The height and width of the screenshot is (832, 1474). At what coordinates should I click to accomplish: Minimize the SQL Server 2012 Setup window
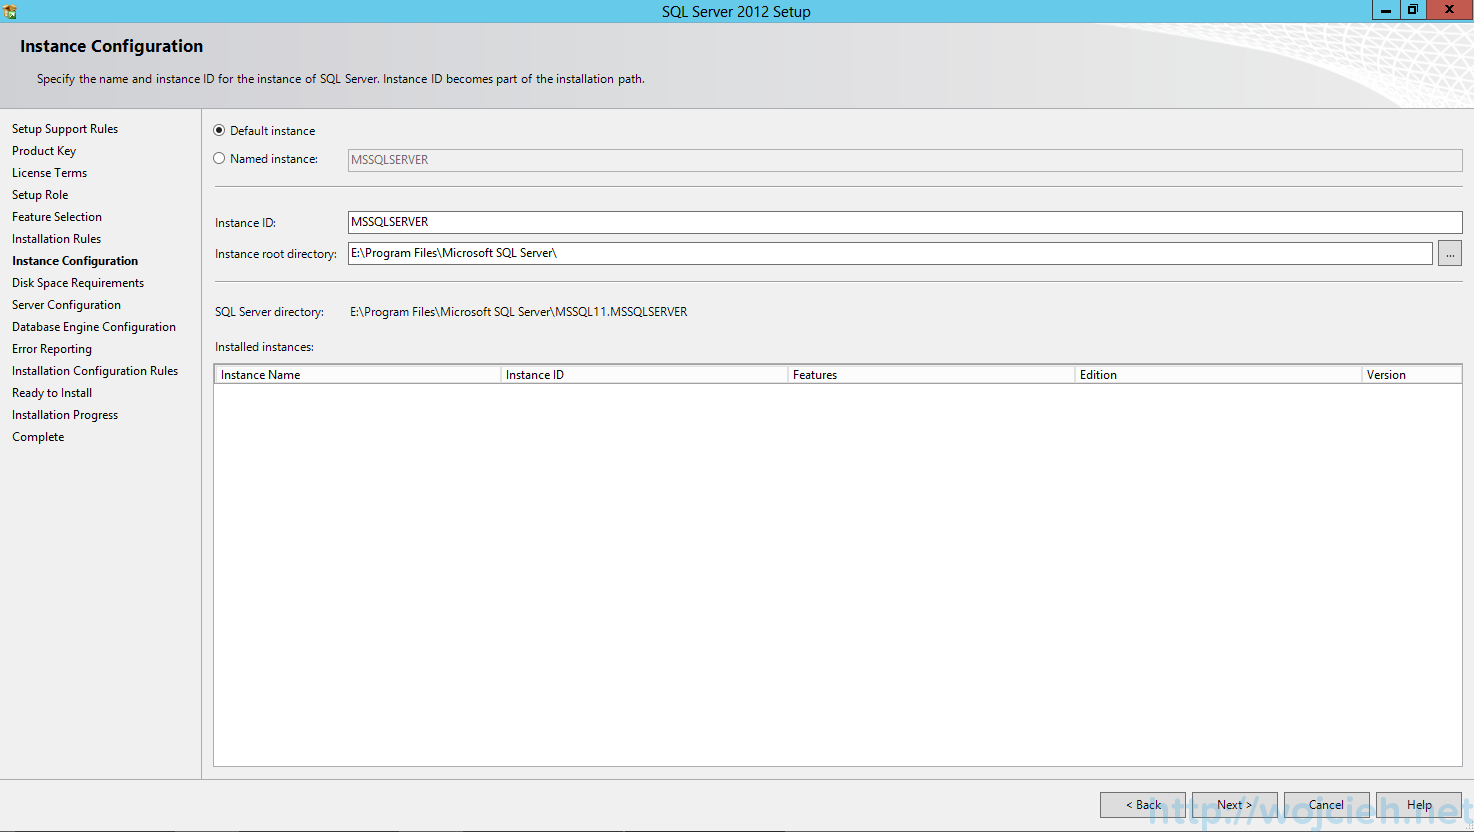pos(1385,10)
